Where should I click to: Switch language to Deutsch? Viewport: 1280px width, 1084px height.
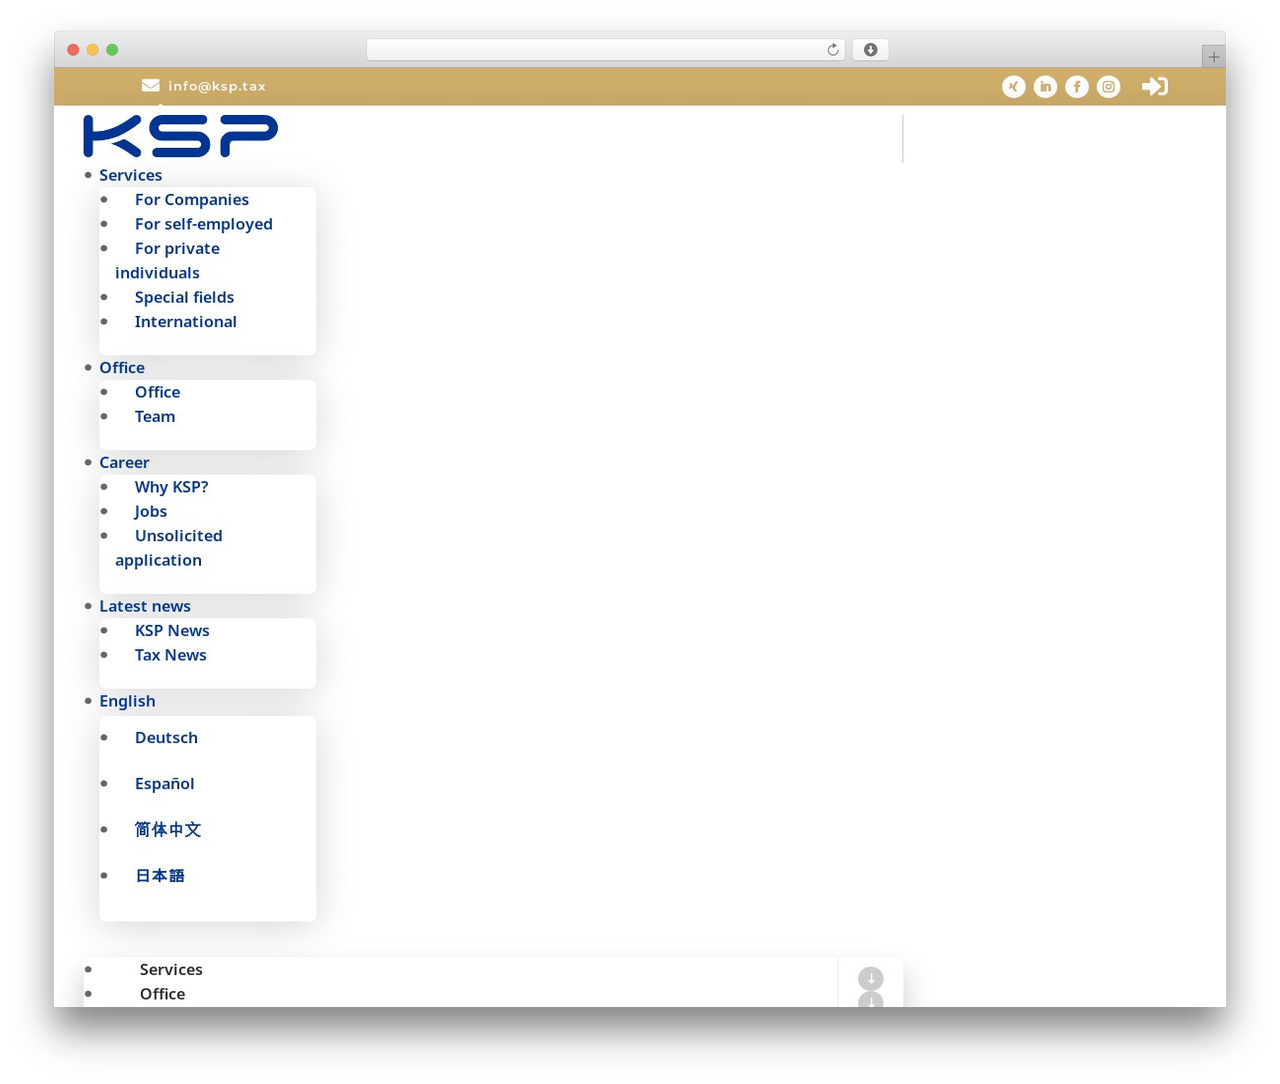pyautogui.click(x=166, y=738)
